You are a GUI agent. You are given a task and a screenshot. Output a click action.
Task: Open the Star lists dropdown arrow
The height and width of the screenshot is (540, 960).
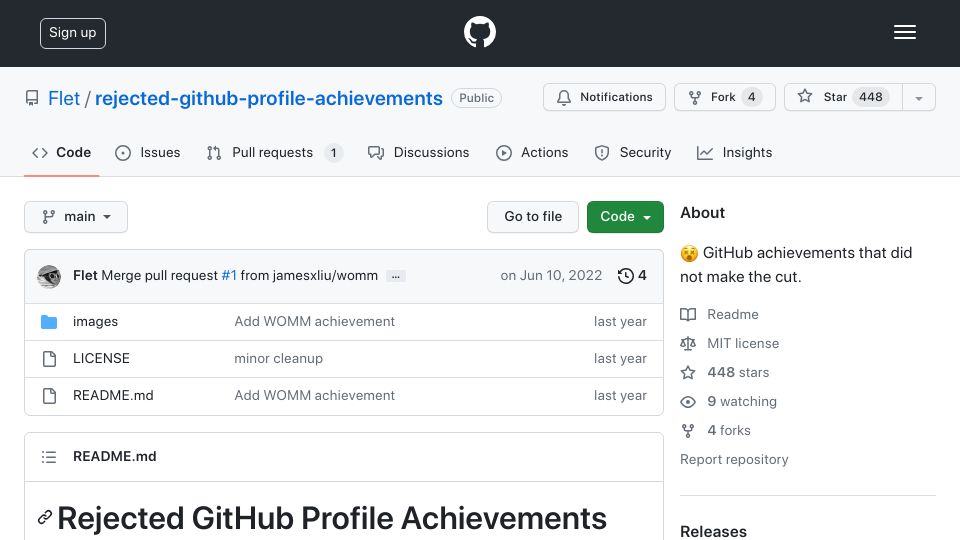click(918, 97)
